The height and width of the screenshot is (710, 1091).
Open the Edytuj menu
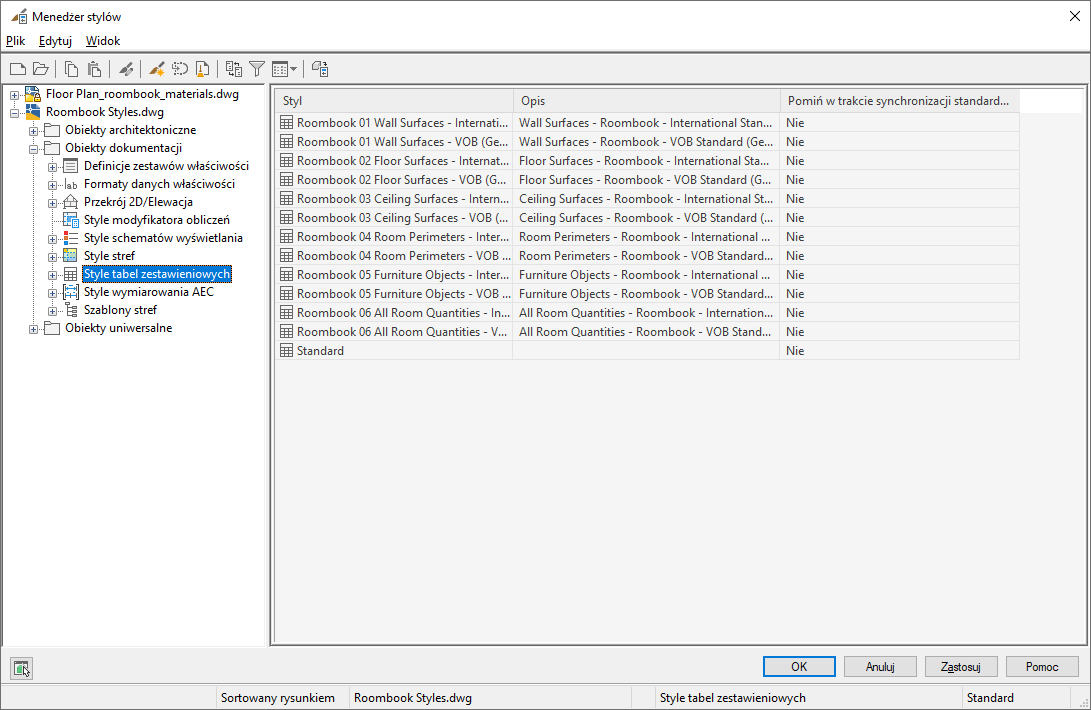click(55, 41)
